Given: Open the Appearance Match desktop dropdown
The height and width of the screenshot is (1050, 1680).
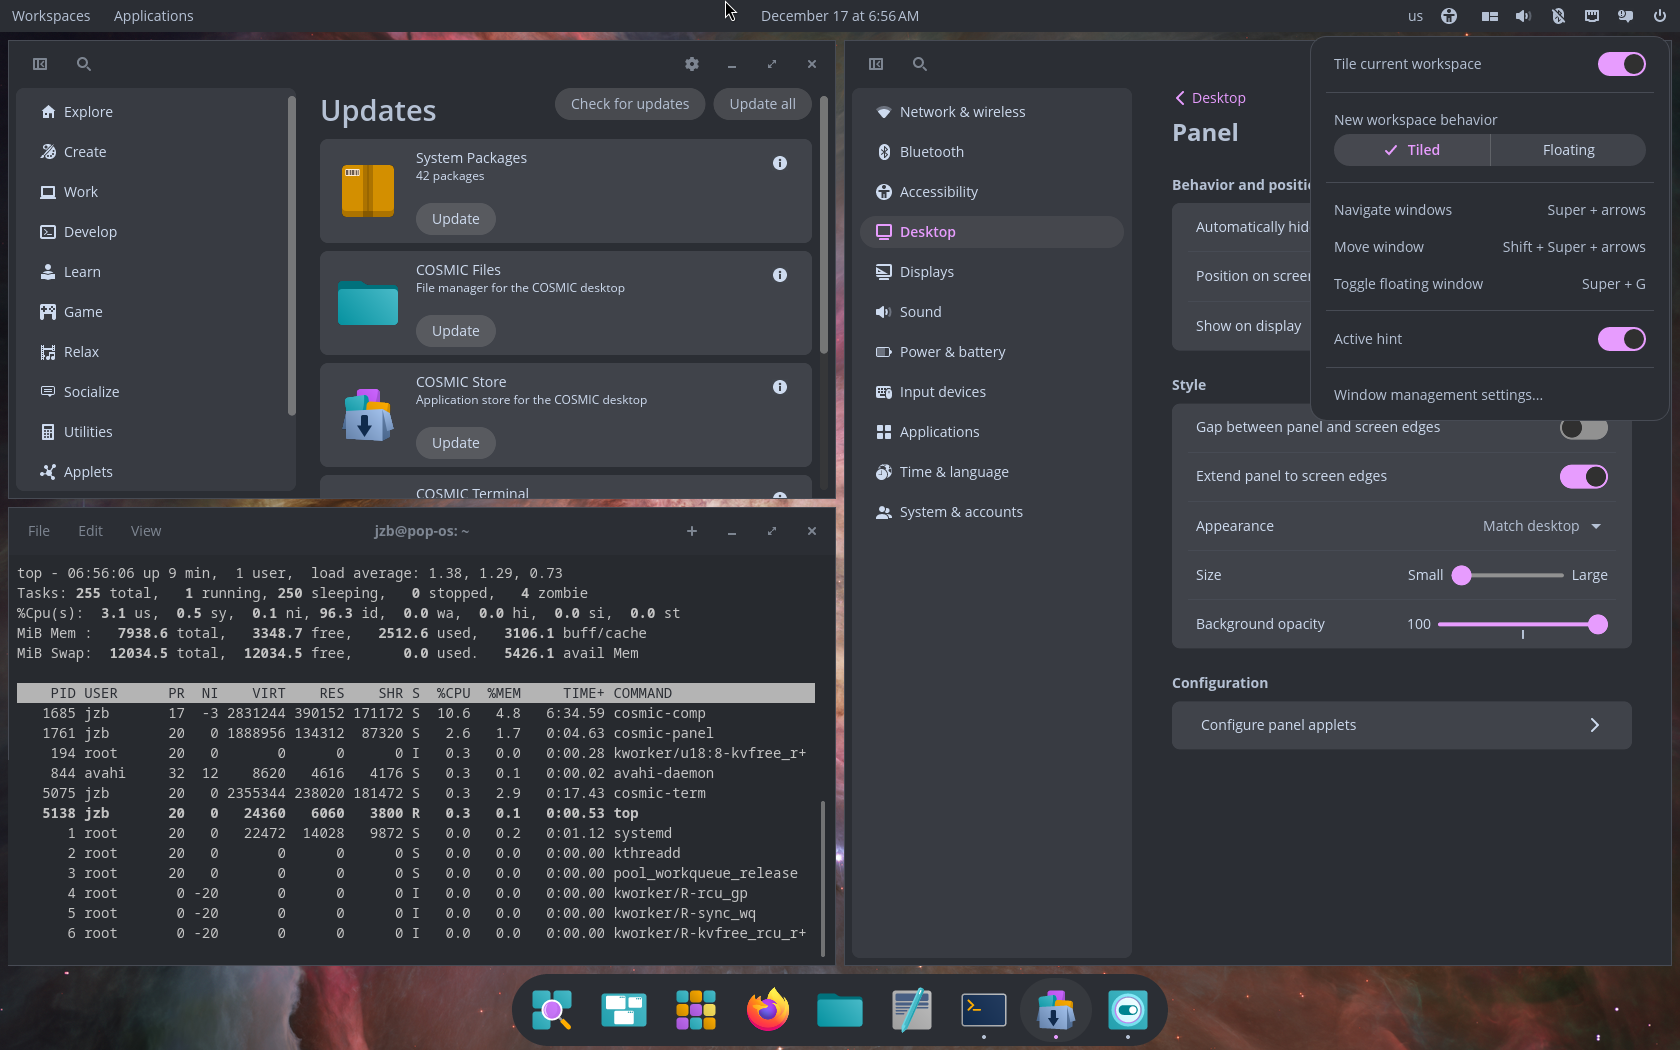Looking at the screenshot, I should point(1542,525).
